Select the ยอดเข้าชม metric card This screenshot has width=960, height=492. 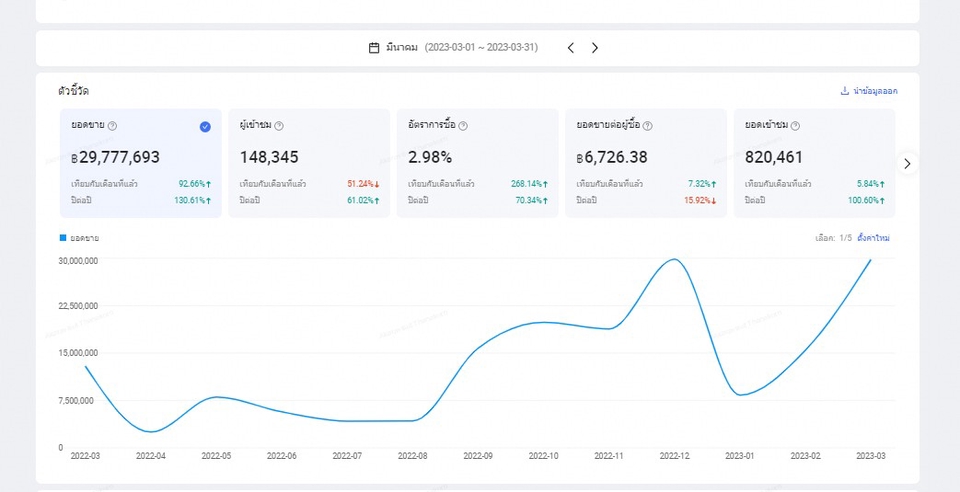coord(814,163)
